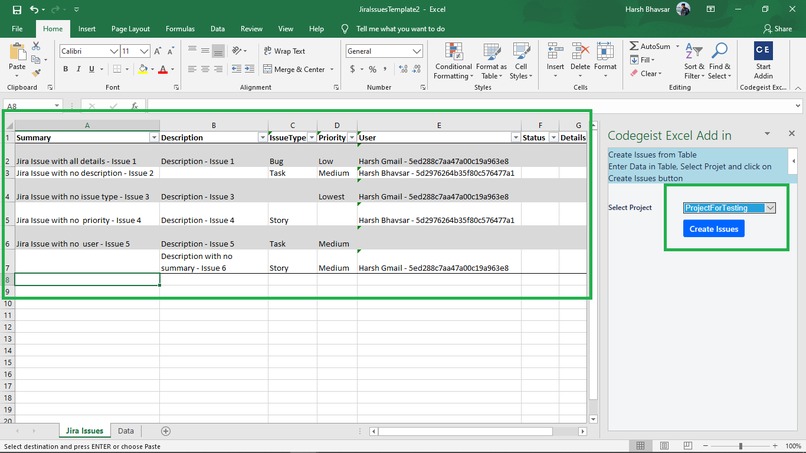Save the workbook with the floppy icon
806x453 pixels.
[x=16, y=9]
